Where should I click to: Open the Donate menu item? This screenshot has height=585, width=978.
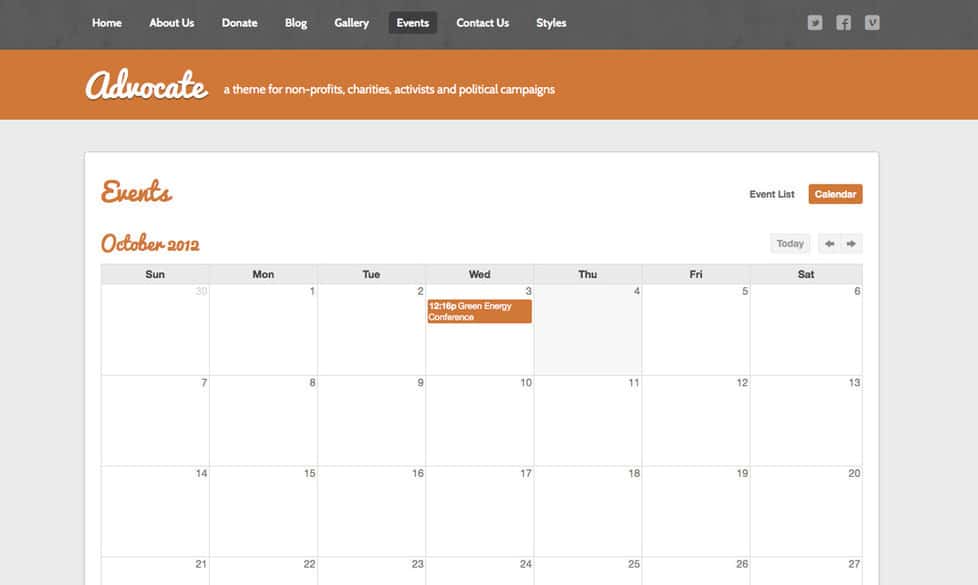[240, 23]
